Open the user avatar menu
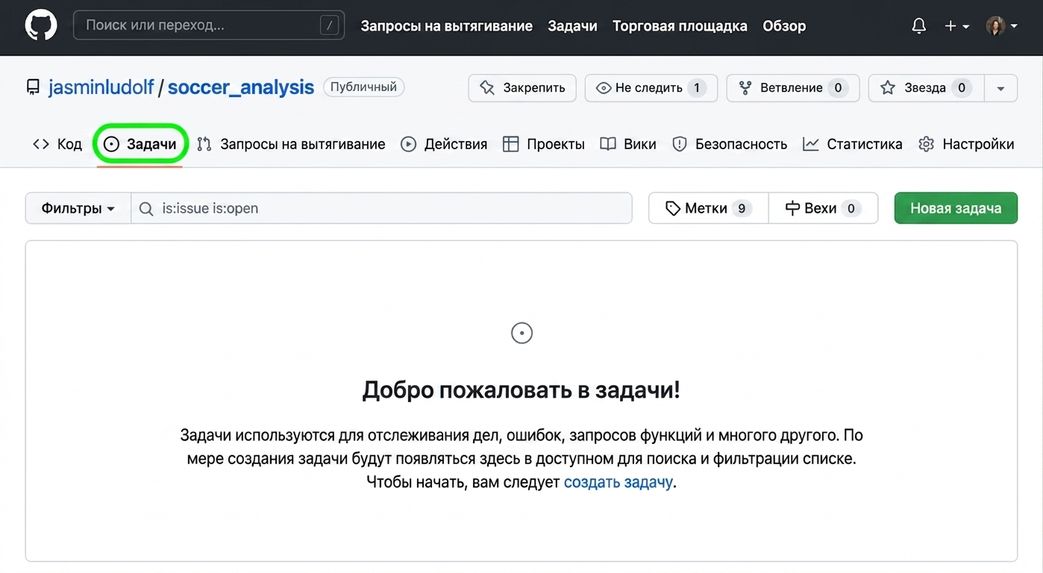The image size is (1043, 573). click(x=1002, y=26)
